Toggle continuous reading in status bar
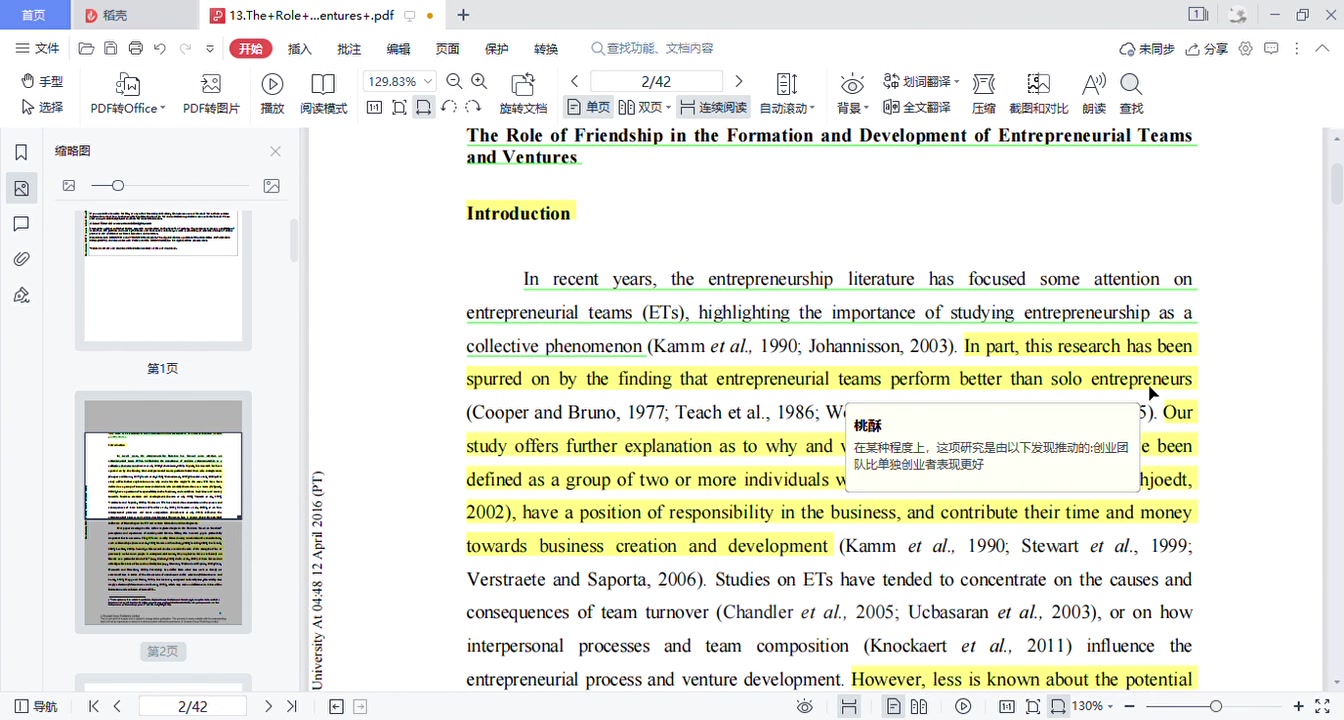This screenshot has height=720, width=1344. point(849,706)
